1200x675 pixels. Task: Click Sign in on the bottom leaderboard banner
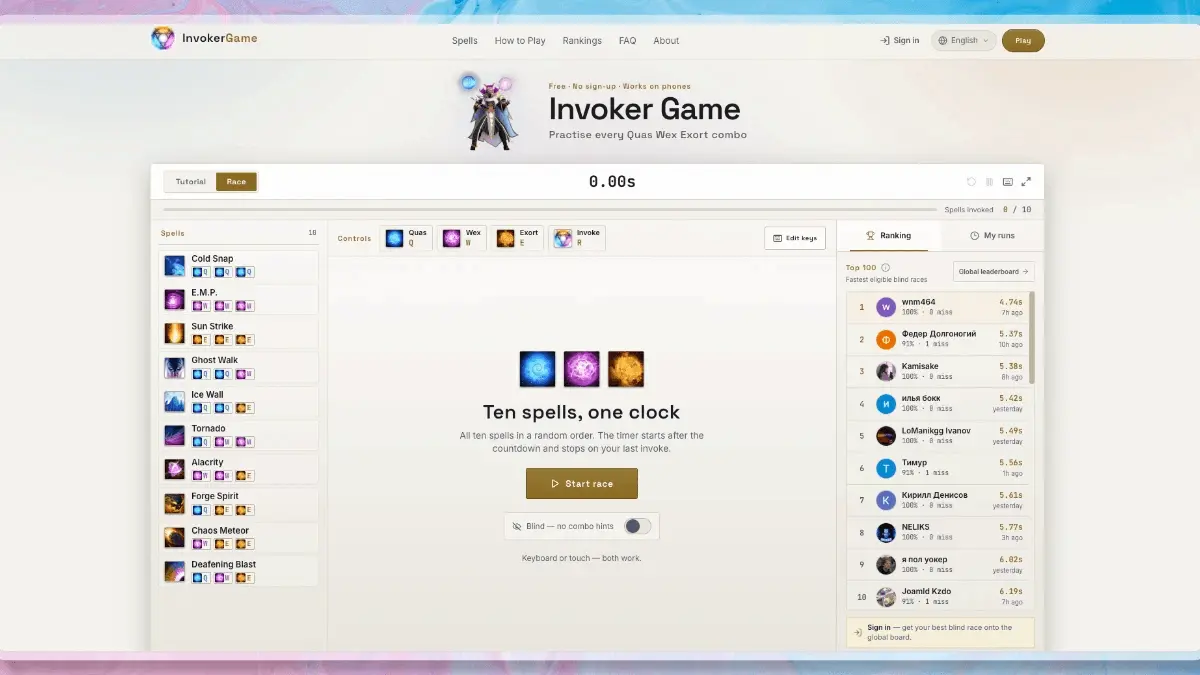click(x=880, y=627)
